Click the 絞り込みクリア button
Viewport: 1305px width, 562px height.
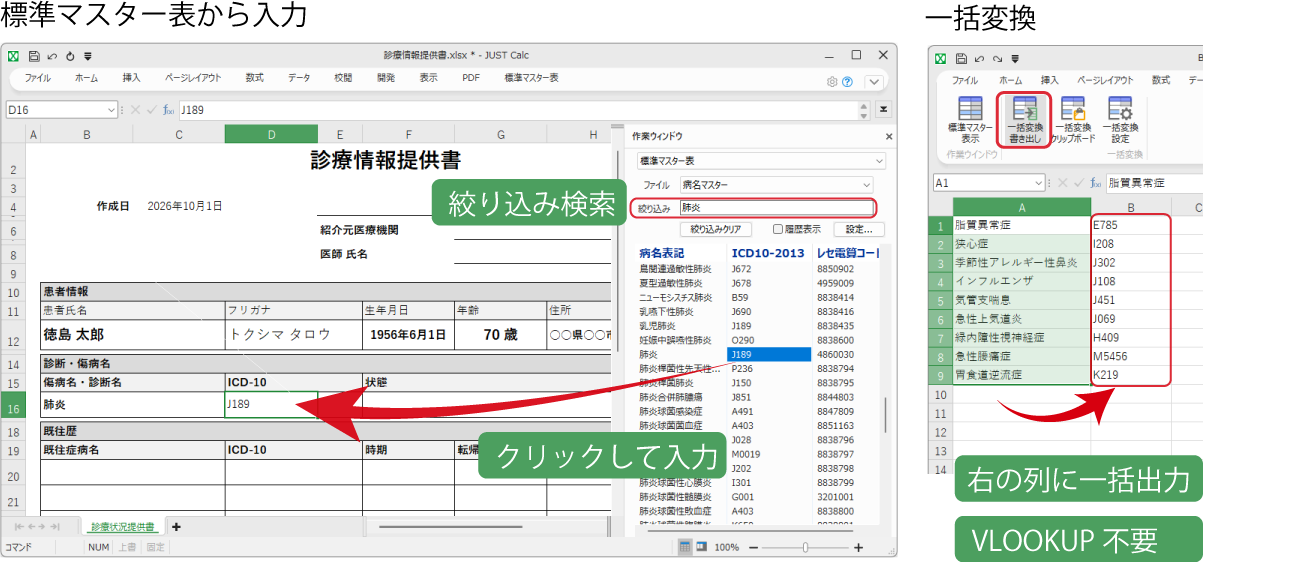point(716,229)
